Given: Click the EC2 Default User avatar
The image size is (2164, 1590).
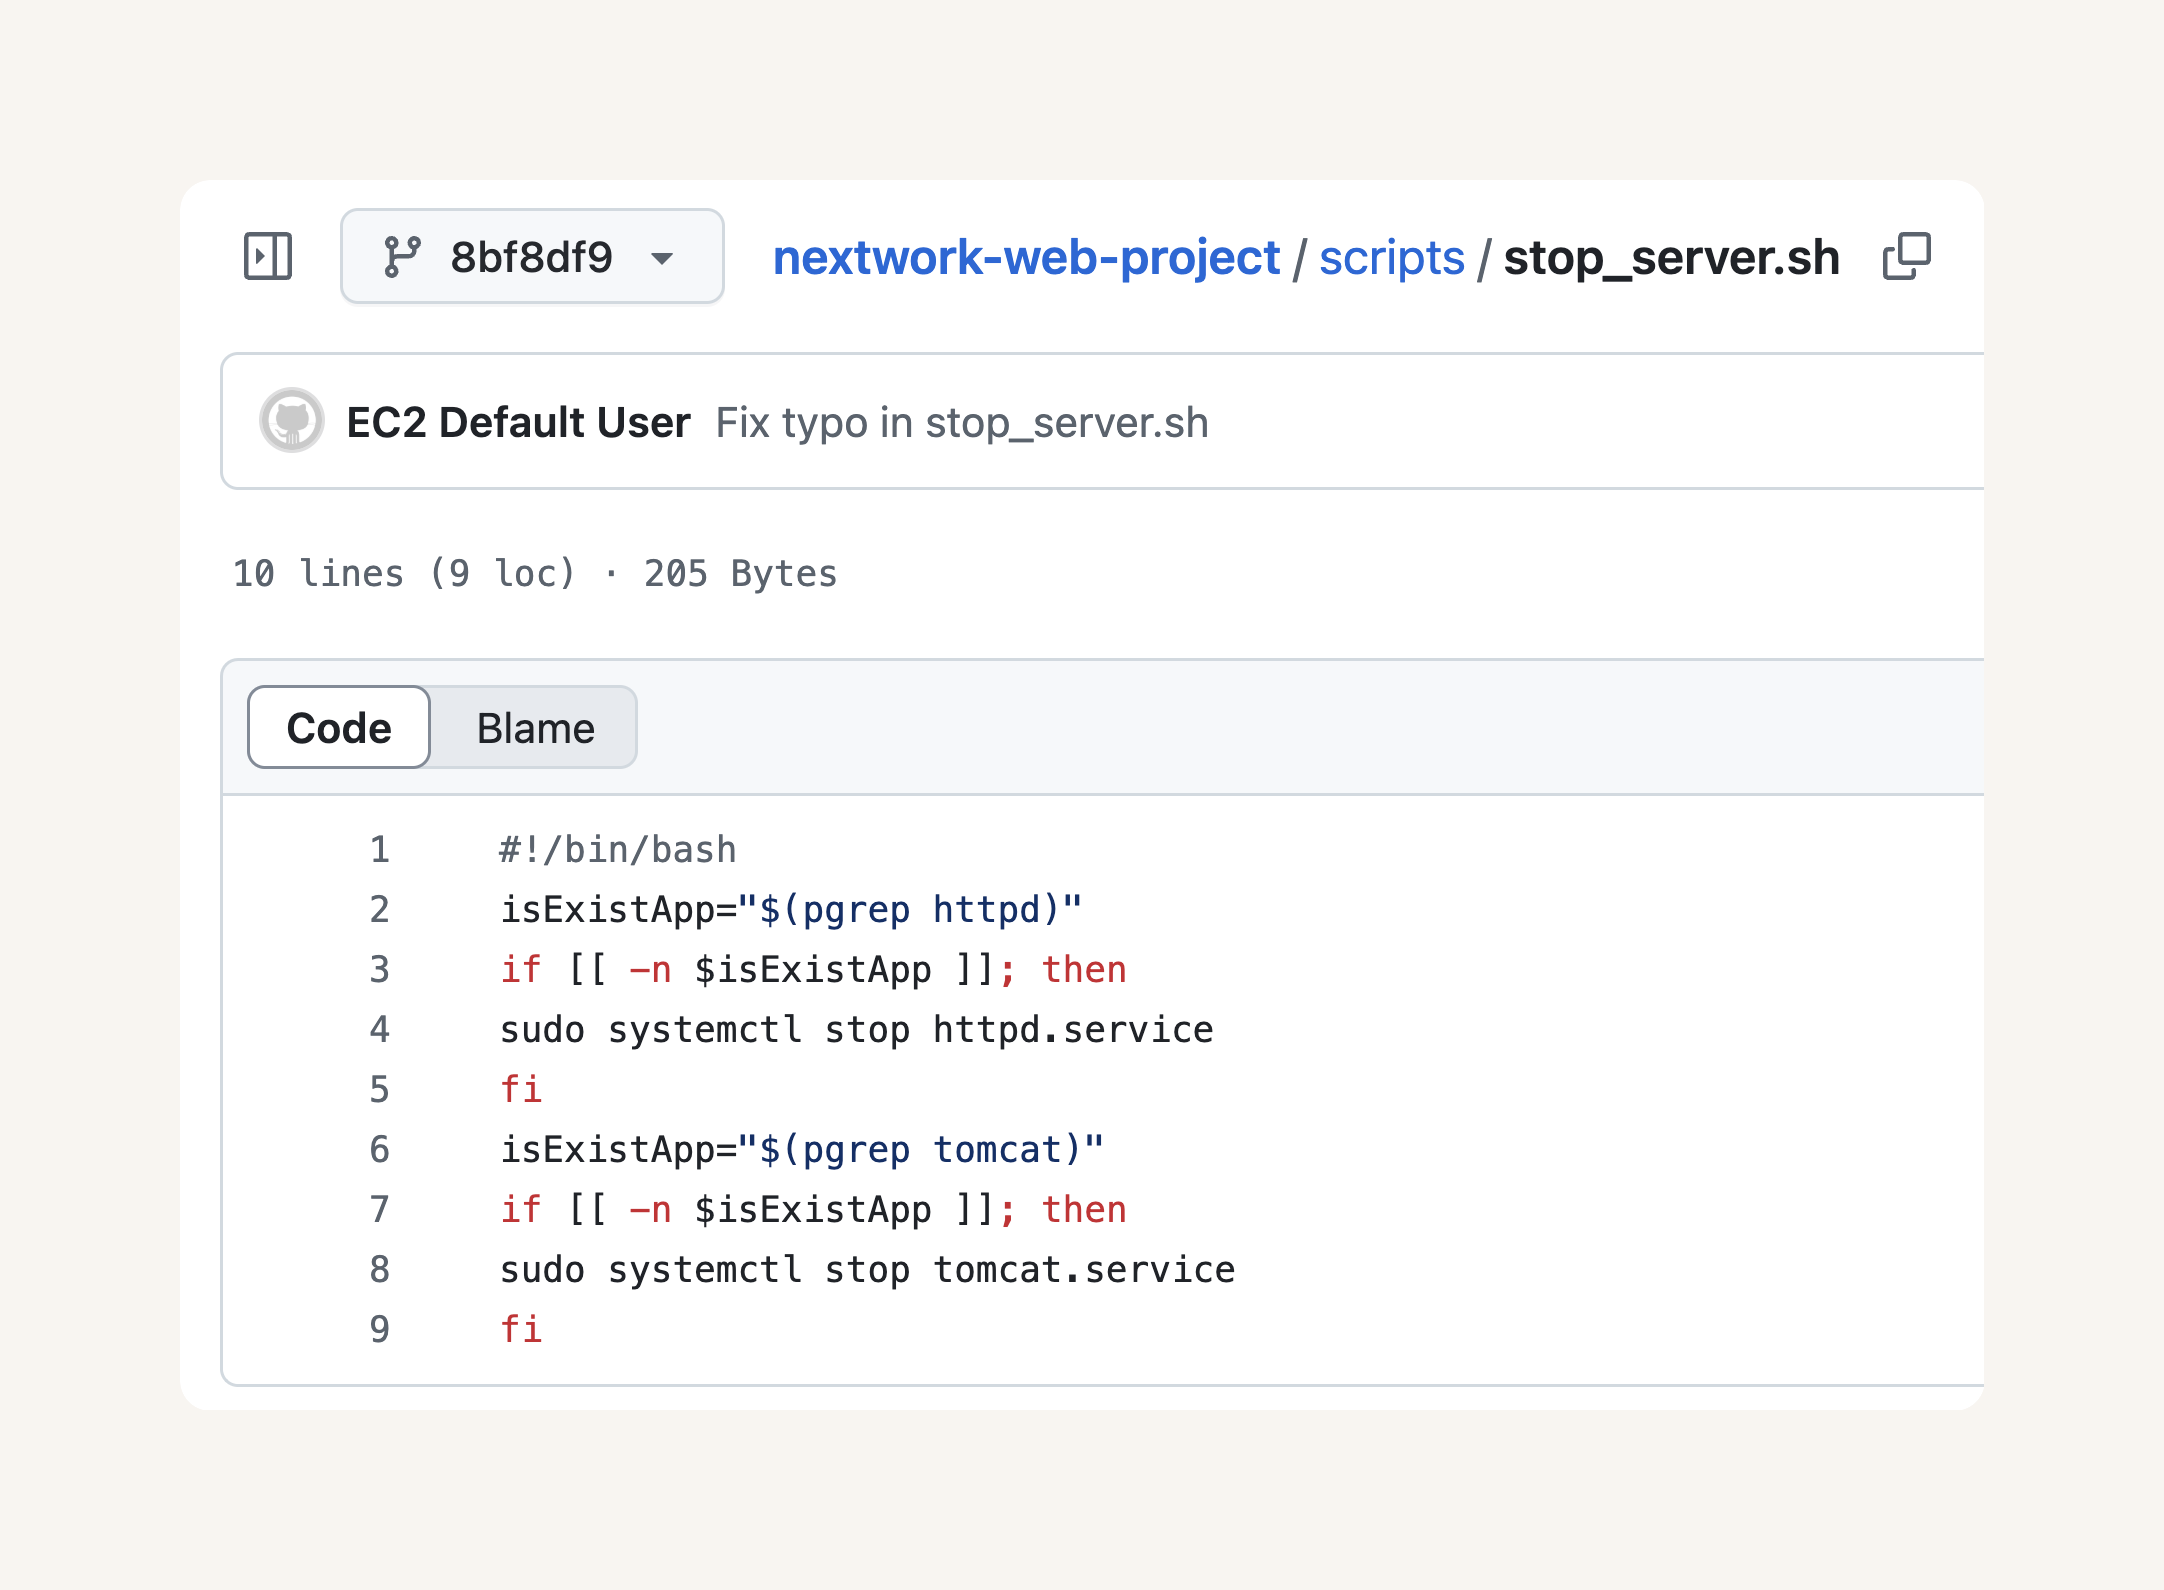Looking at the screenshot, I should [x=292, y=421].
